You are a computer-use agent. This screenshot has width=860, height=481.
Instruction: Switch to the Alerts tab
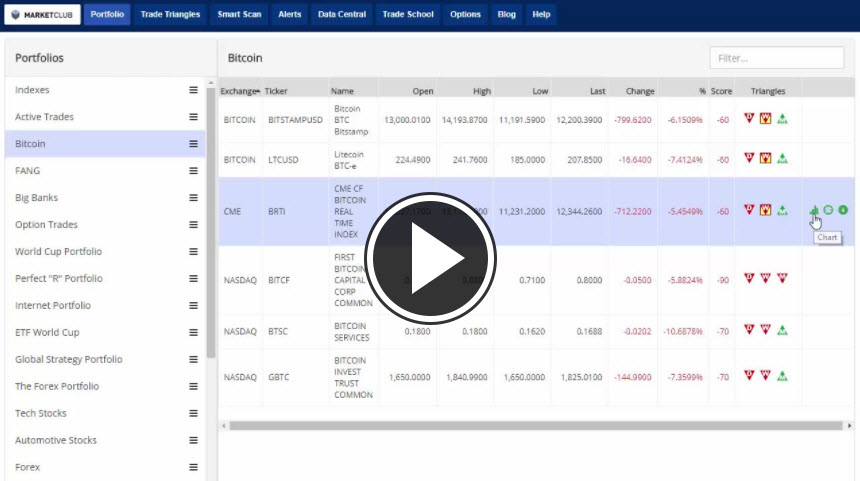(290, 14)
